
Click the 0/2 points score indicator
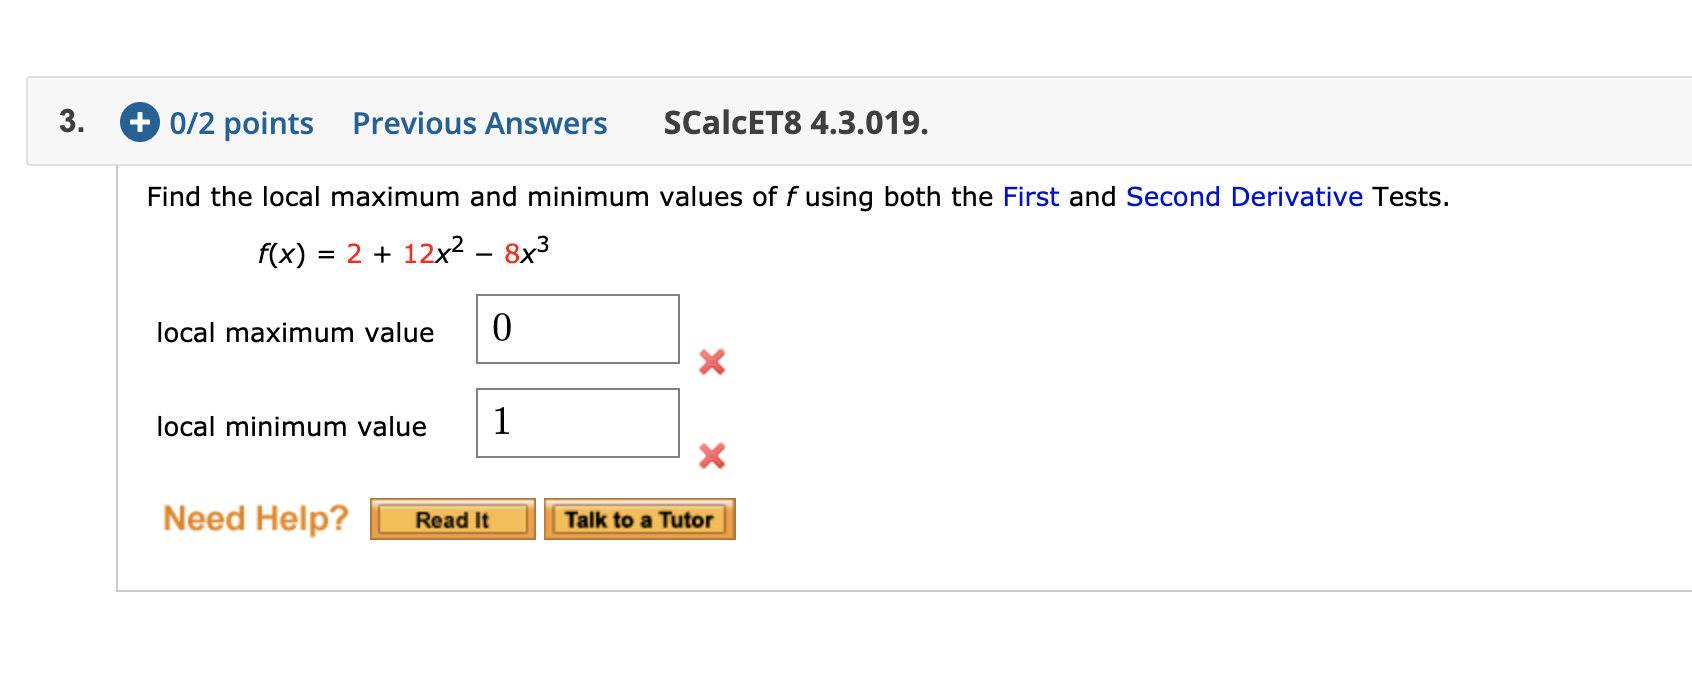click(x=240, y=123)
